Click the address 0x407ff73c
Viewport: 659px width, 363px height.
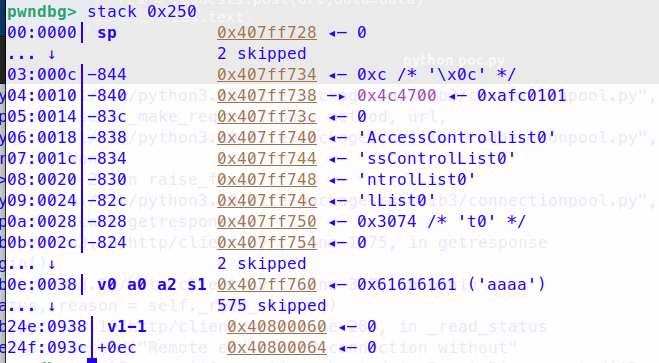coord(266,117)
